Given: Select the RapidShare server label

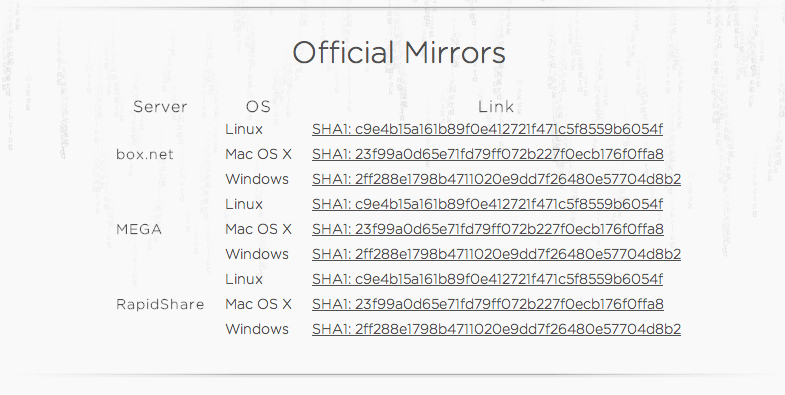Looking at the screenshot, I should click(160, 304).
